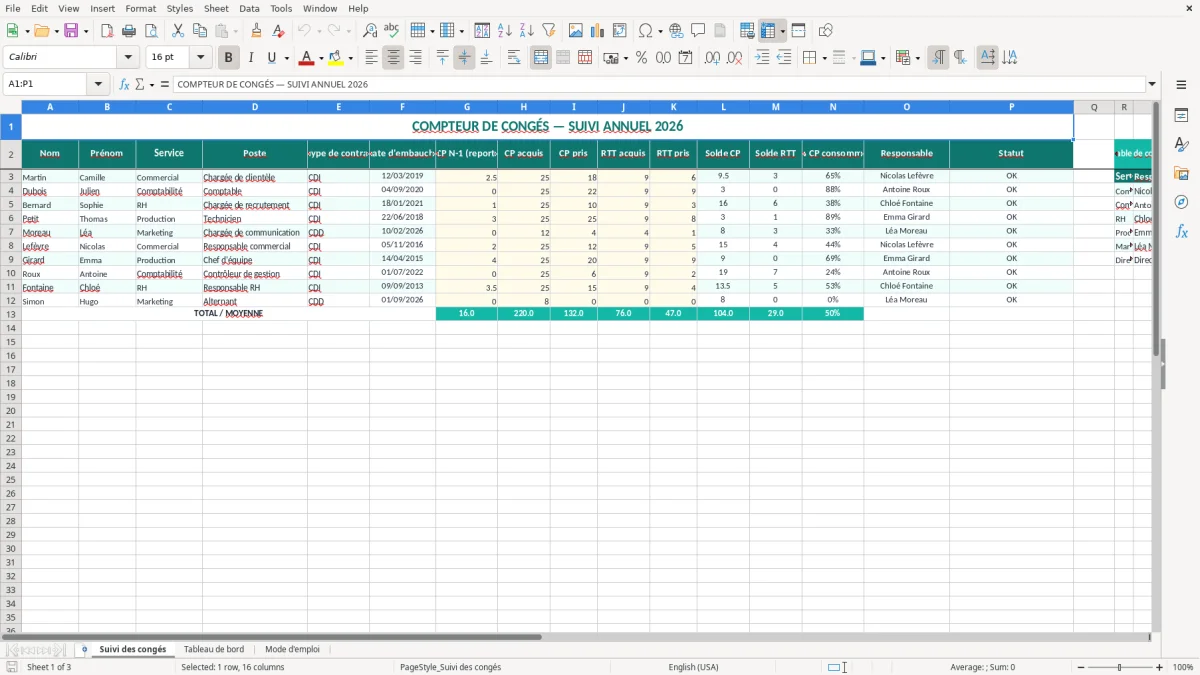Click Sort Ascending icon
This screenshot has width=1200, height=675.
point(505,31)
